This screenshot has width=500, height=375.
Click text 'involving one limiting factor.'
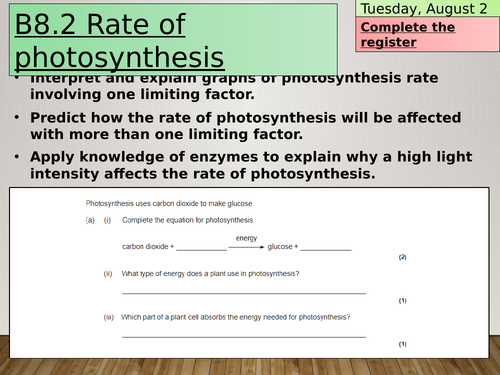click(142, 94)
